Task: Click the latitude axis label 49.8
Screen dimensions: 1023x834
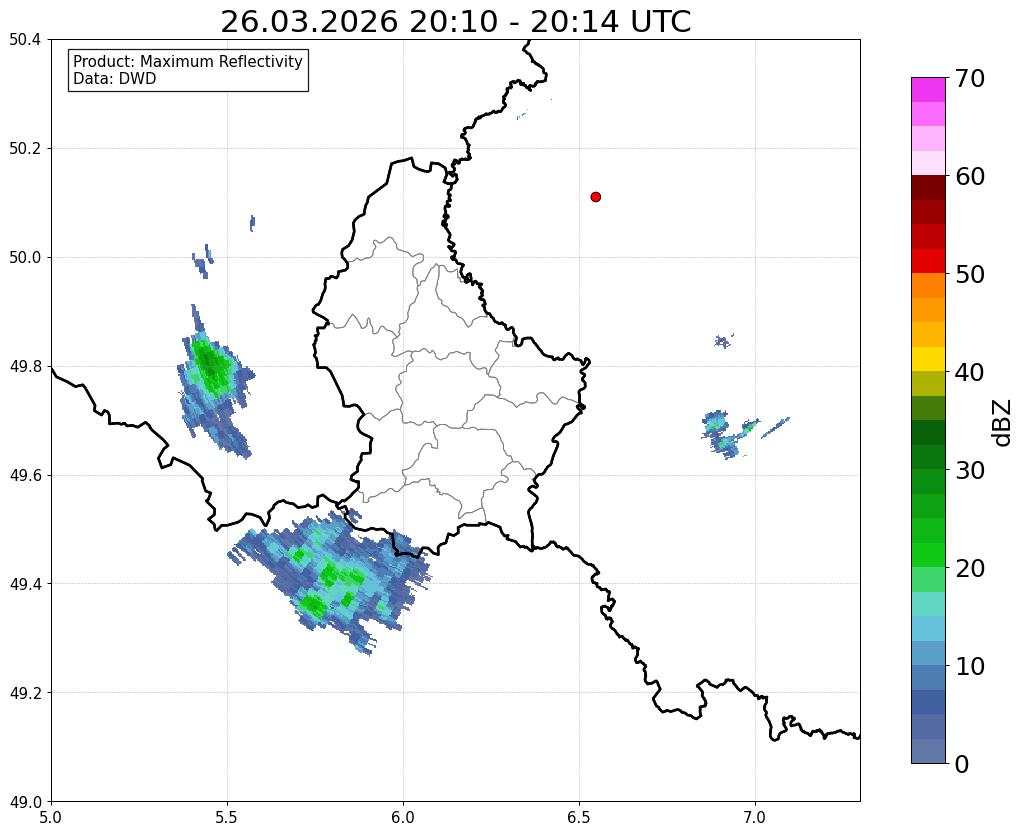Action: click(25, 367)
